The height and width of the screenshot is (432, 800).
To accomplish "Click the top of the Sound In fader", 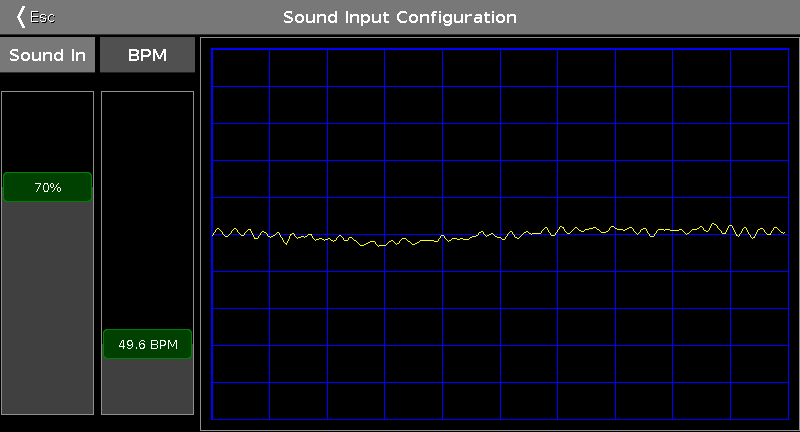I will pyautogui.click(x=47, y=97).
